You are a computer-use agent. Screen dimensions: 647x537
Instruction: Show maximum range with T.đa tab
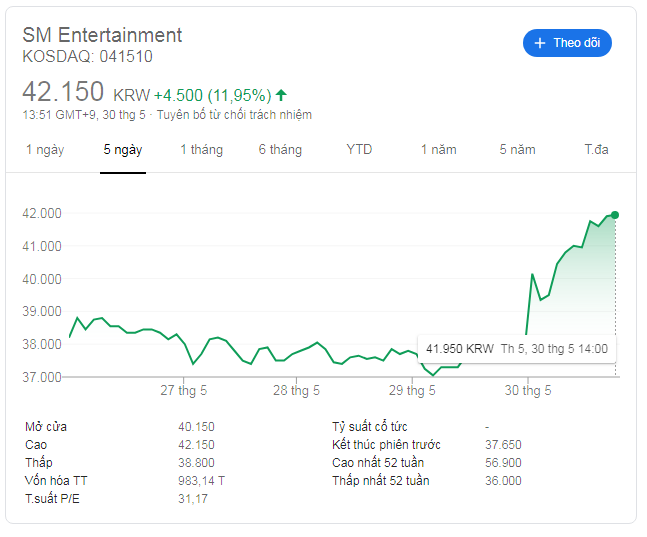(x=596, y=149)
